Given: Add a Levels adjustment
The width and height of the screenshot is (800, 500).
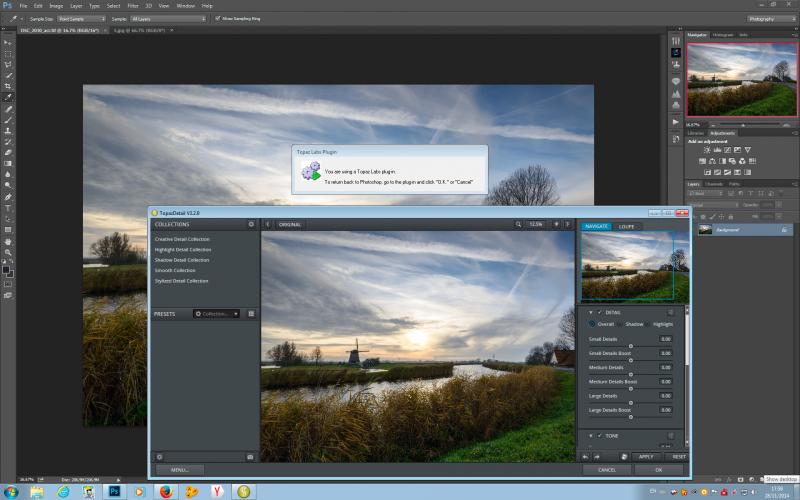Looking at the screenshot, I should pyautogui.click(x=717, y=150).
